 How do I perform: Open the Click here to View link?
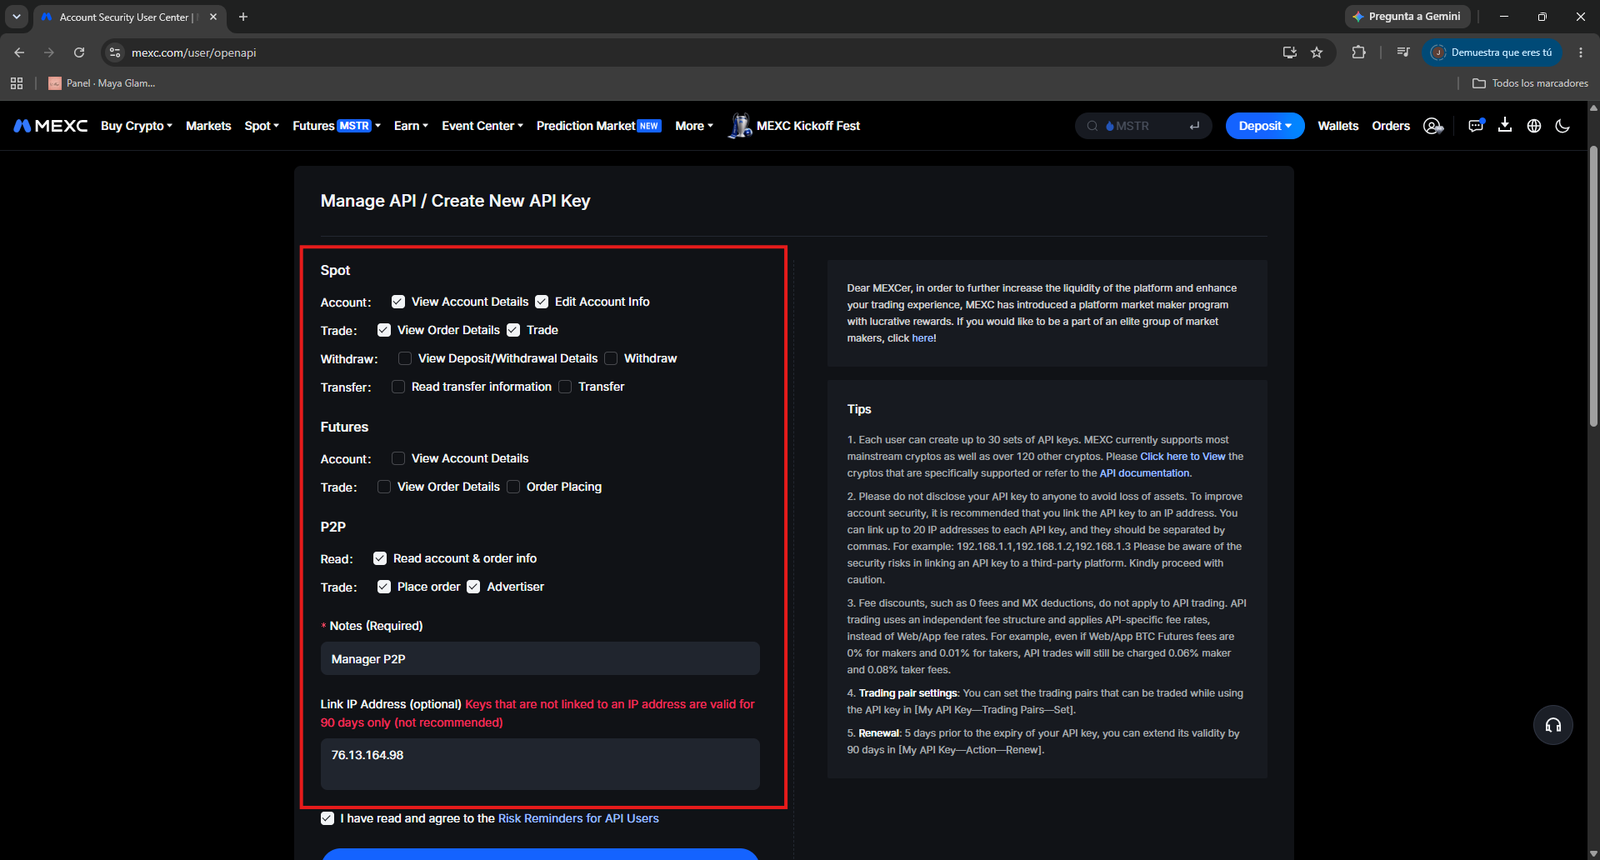pos(1183,456)
